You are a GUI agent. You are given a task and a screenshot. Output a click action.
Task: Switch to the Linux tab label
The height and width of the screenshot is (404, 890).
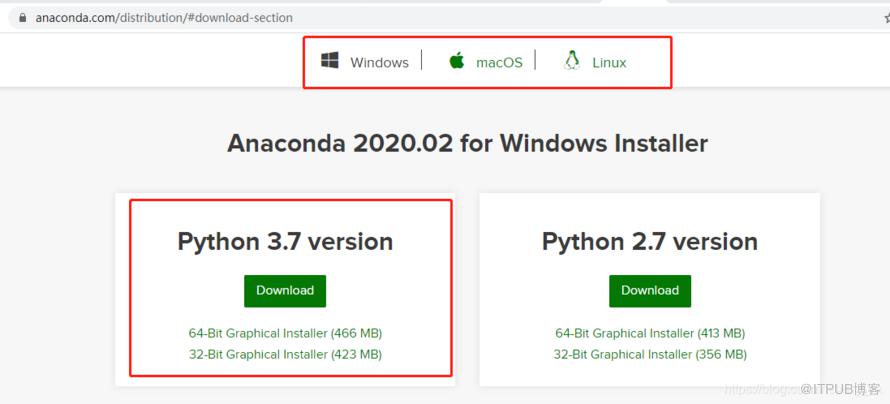click(x=609, y=62)
